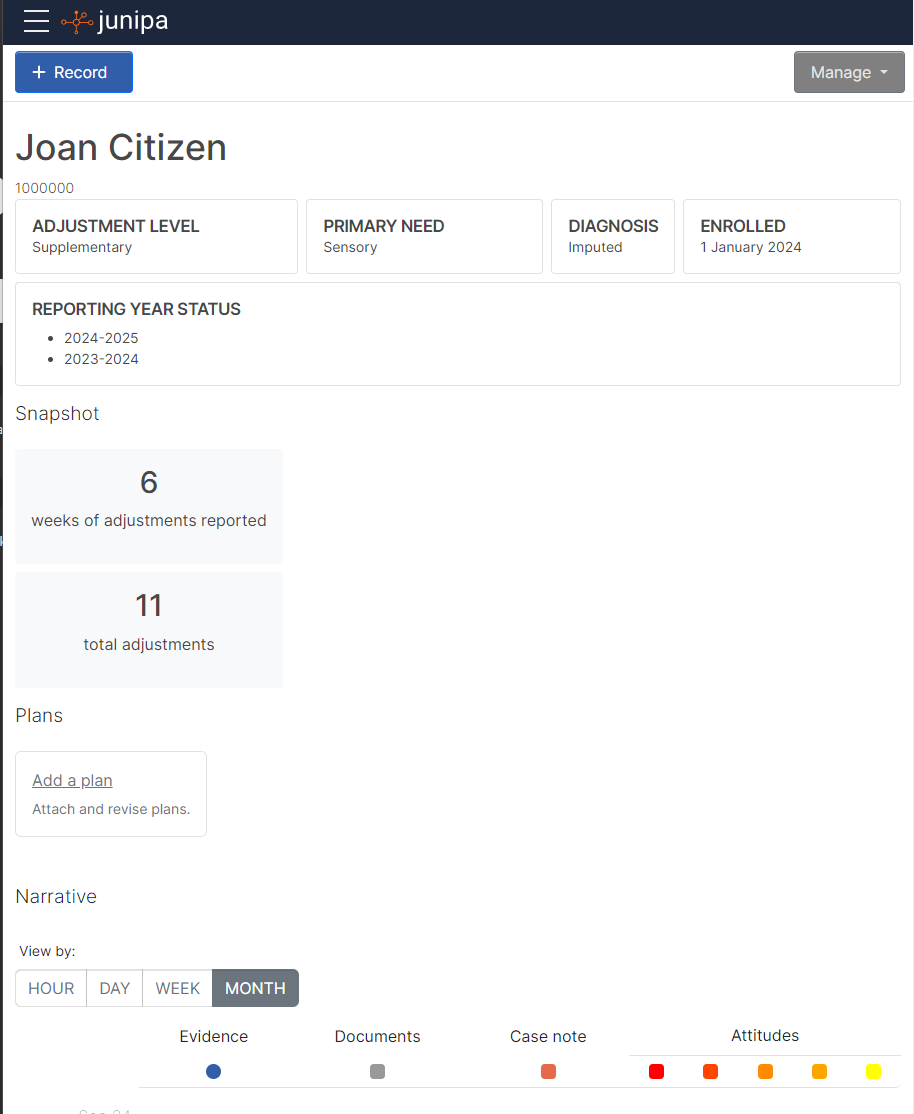The width and height of the screenshot is (914, 1114).
Task: Click the Diagnosis Imputed card
Action: (x=612, y=236)
